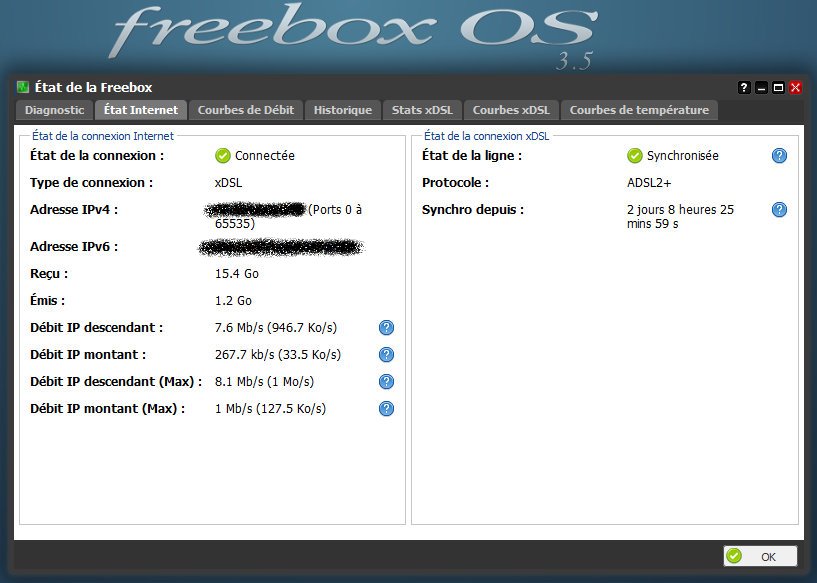Click help icon for Débit IP descendant
Screen dimensions: 817x583
386,328
